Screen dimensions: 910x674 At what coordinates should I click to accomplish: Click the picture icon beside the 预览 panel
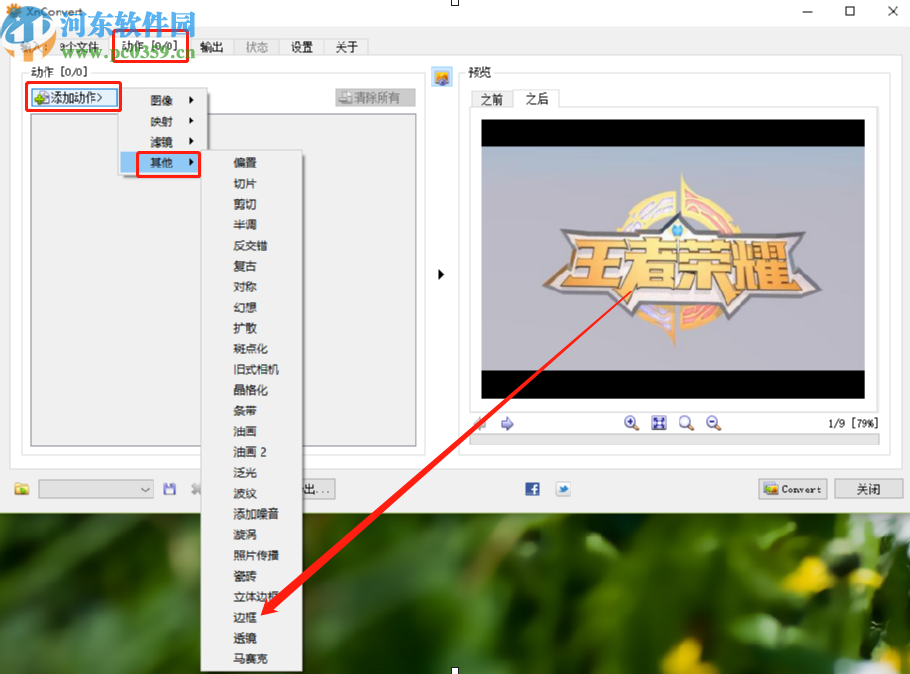click(442, 76)
